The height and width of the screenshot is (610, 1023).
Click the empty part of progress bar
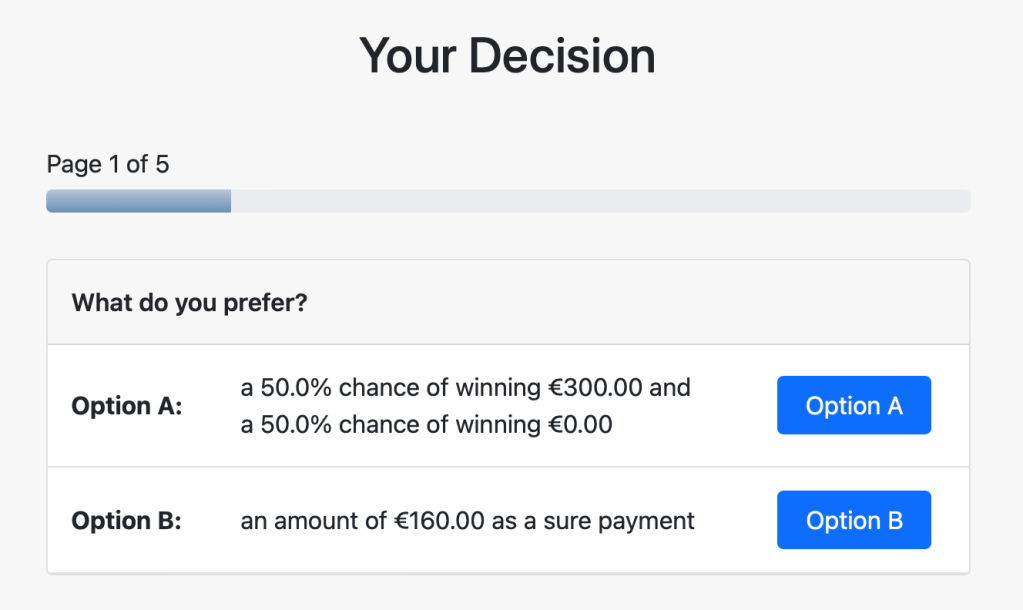(600, 201)
